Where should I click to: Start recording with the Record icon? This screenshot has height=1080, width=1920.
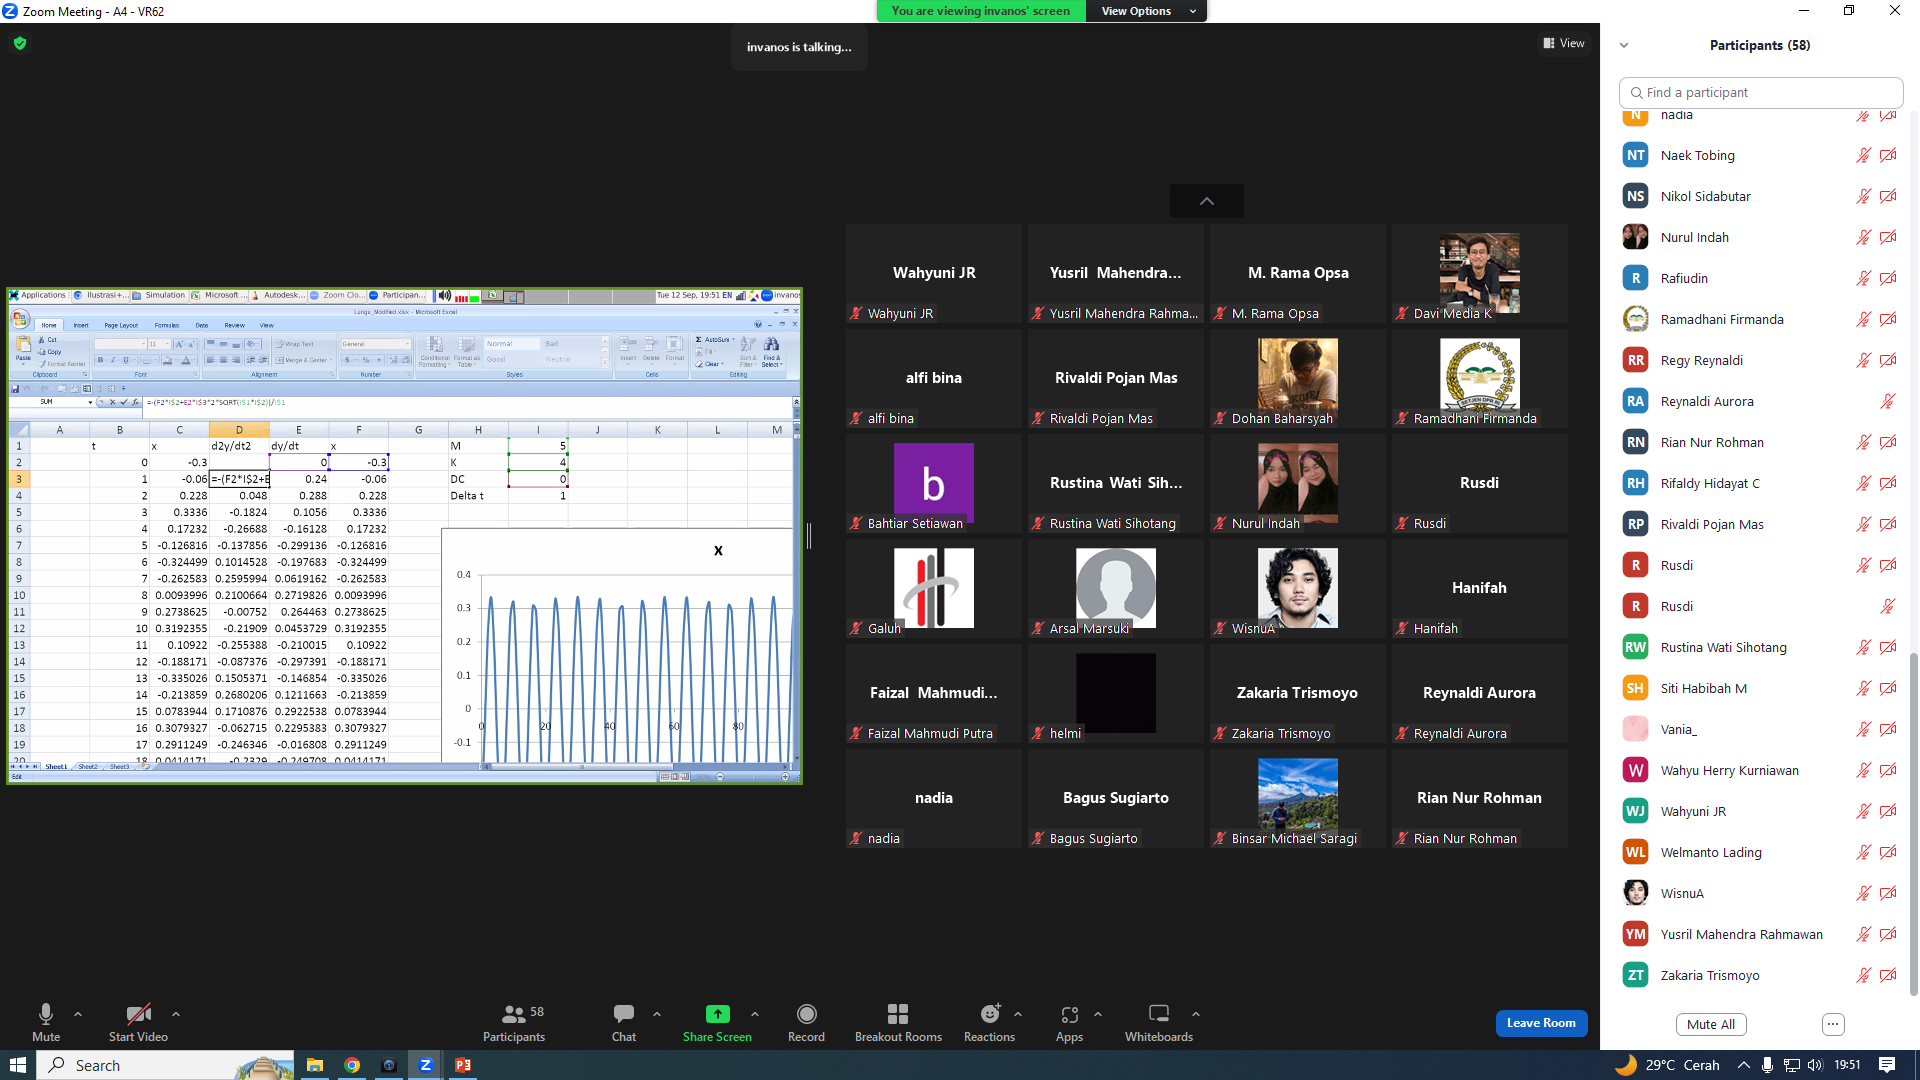pos(806,1022)
